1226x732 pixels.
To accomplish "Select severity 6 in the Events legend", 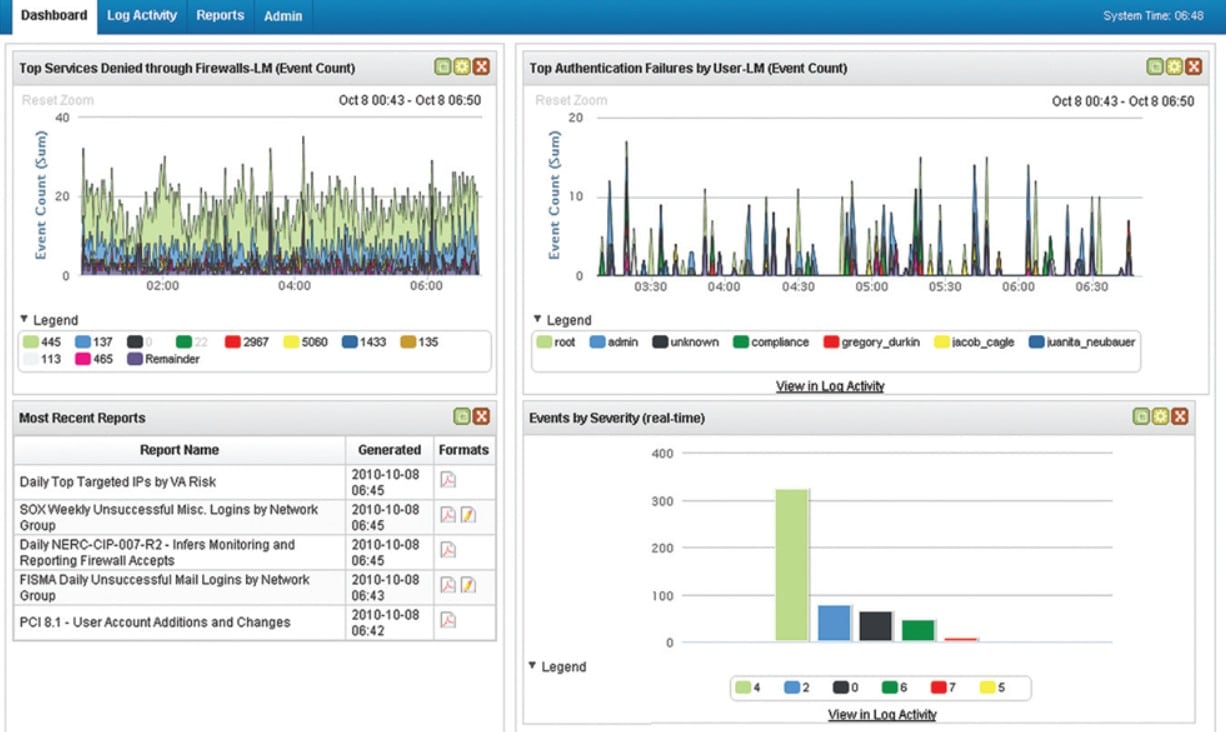I will coord(893,688).
